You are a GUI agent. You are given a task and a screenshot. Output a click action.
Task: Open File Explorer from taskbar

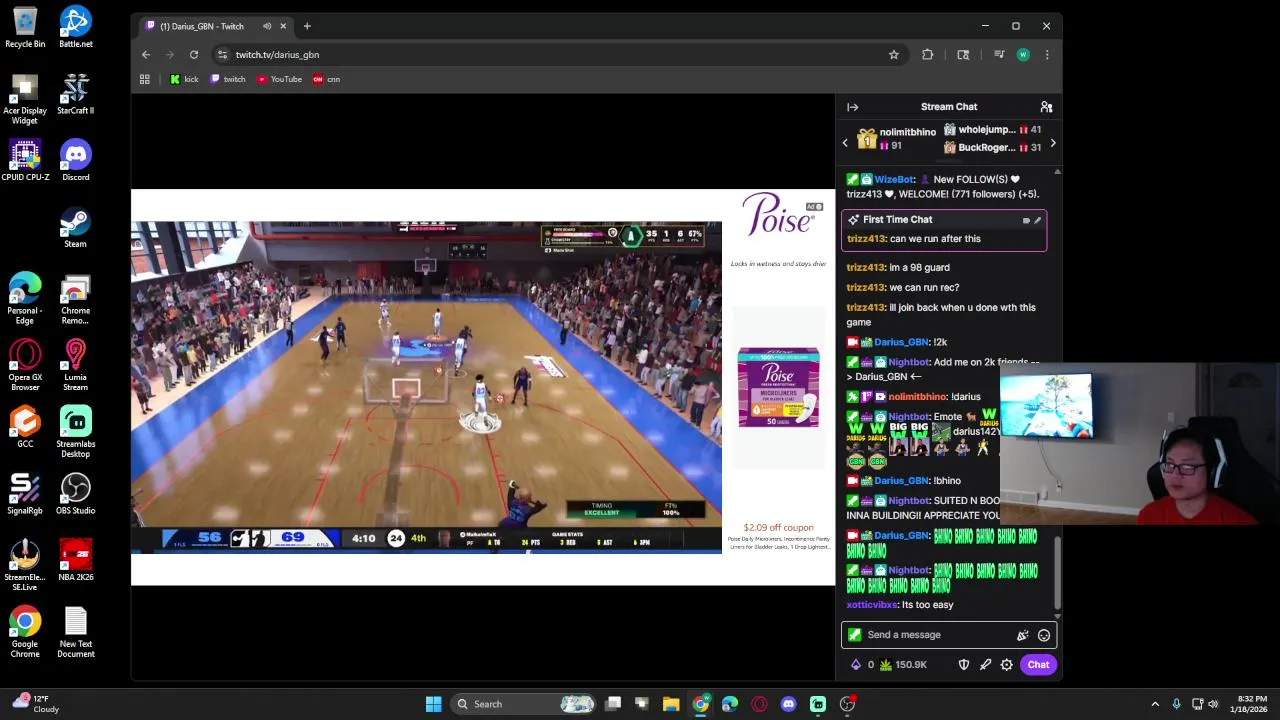(x=671, y=704)
